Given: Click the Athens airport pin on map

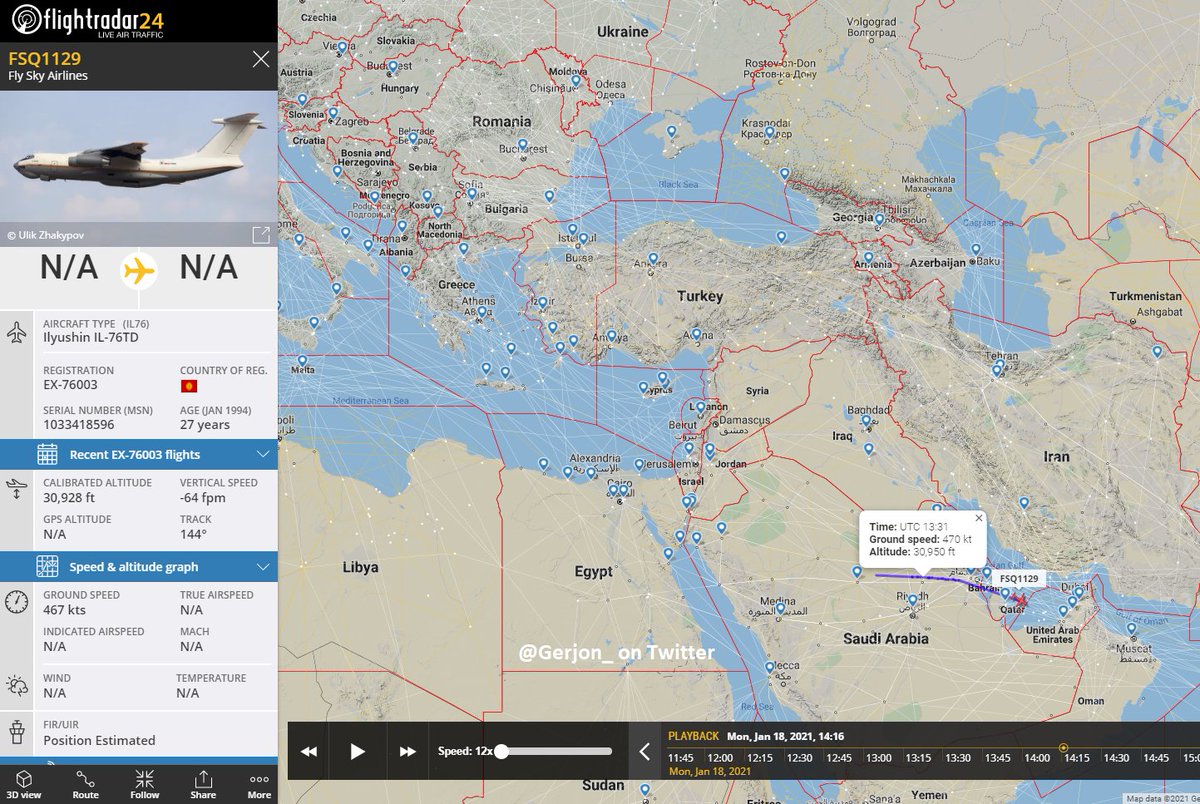Looking at the screenshot, I should click(483, 313).
